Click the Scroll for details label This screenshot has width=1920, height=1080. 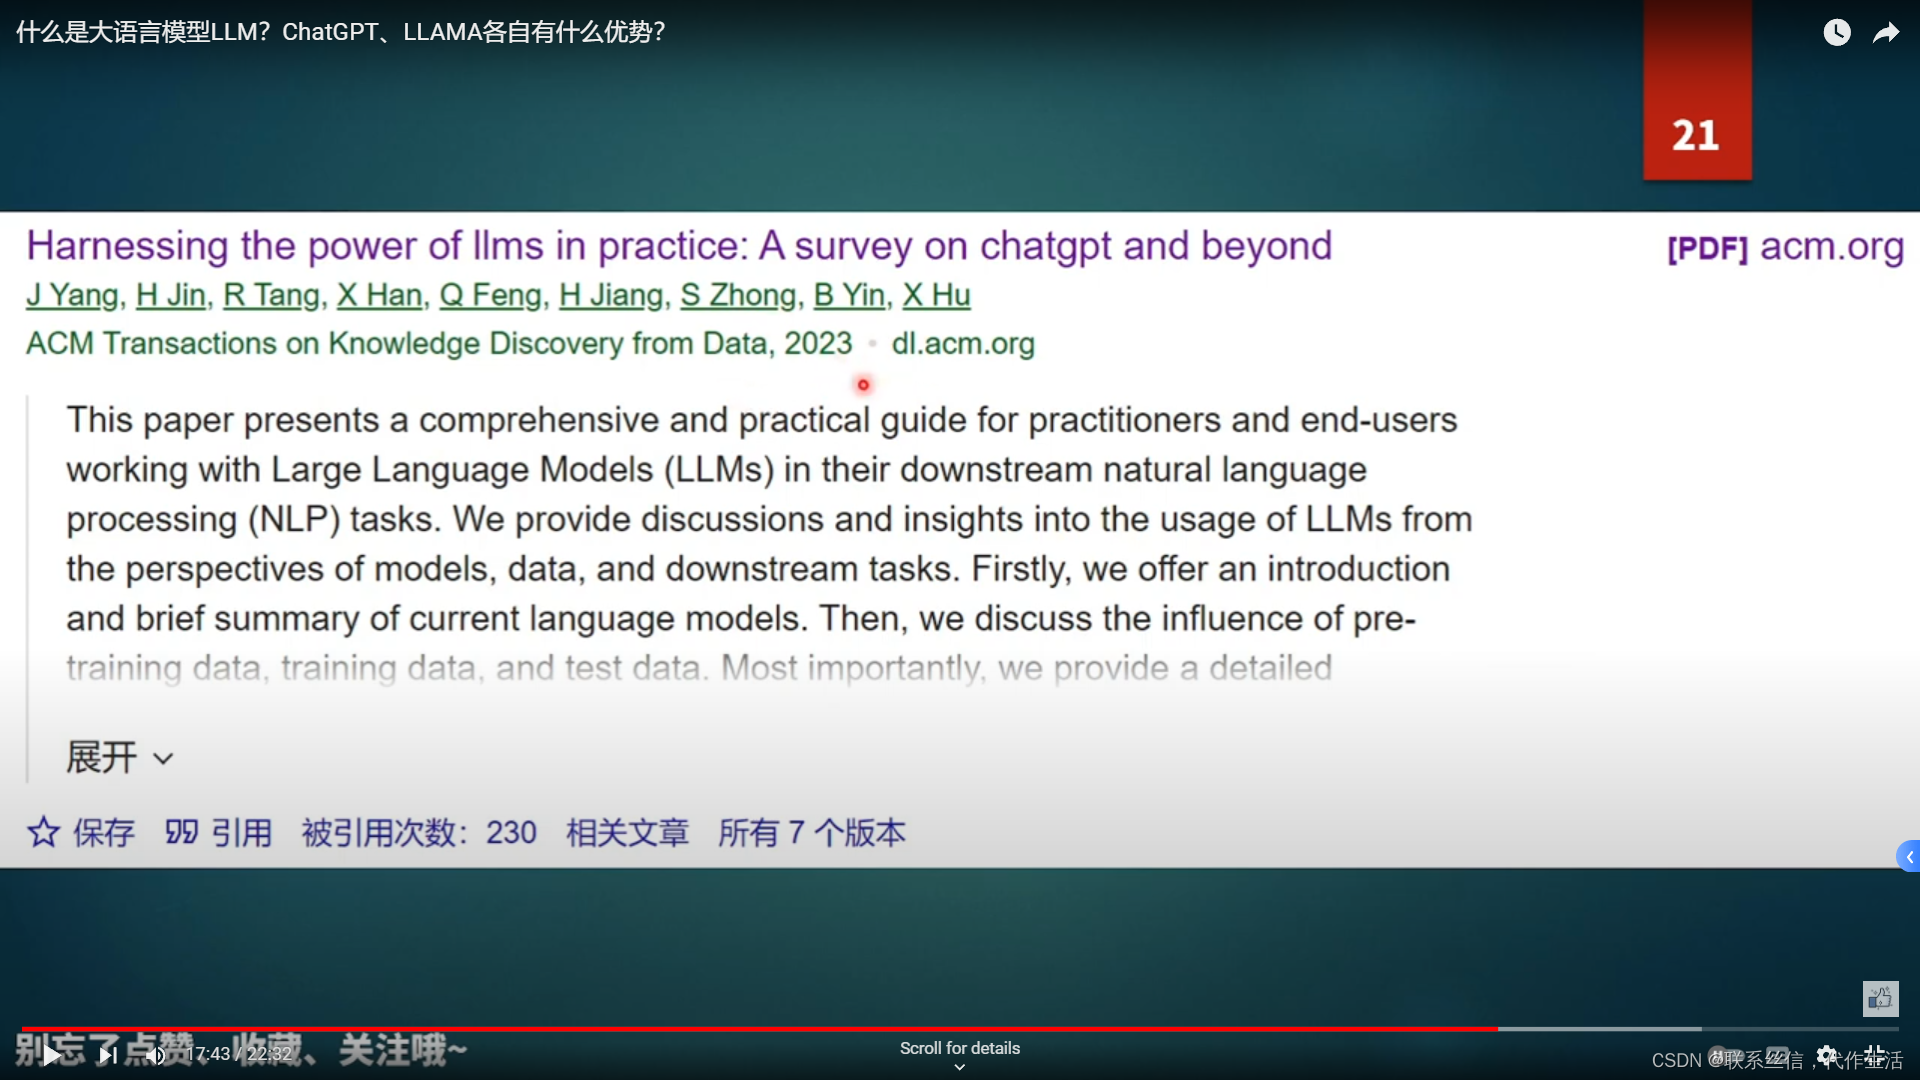[x=959, y=1048]
